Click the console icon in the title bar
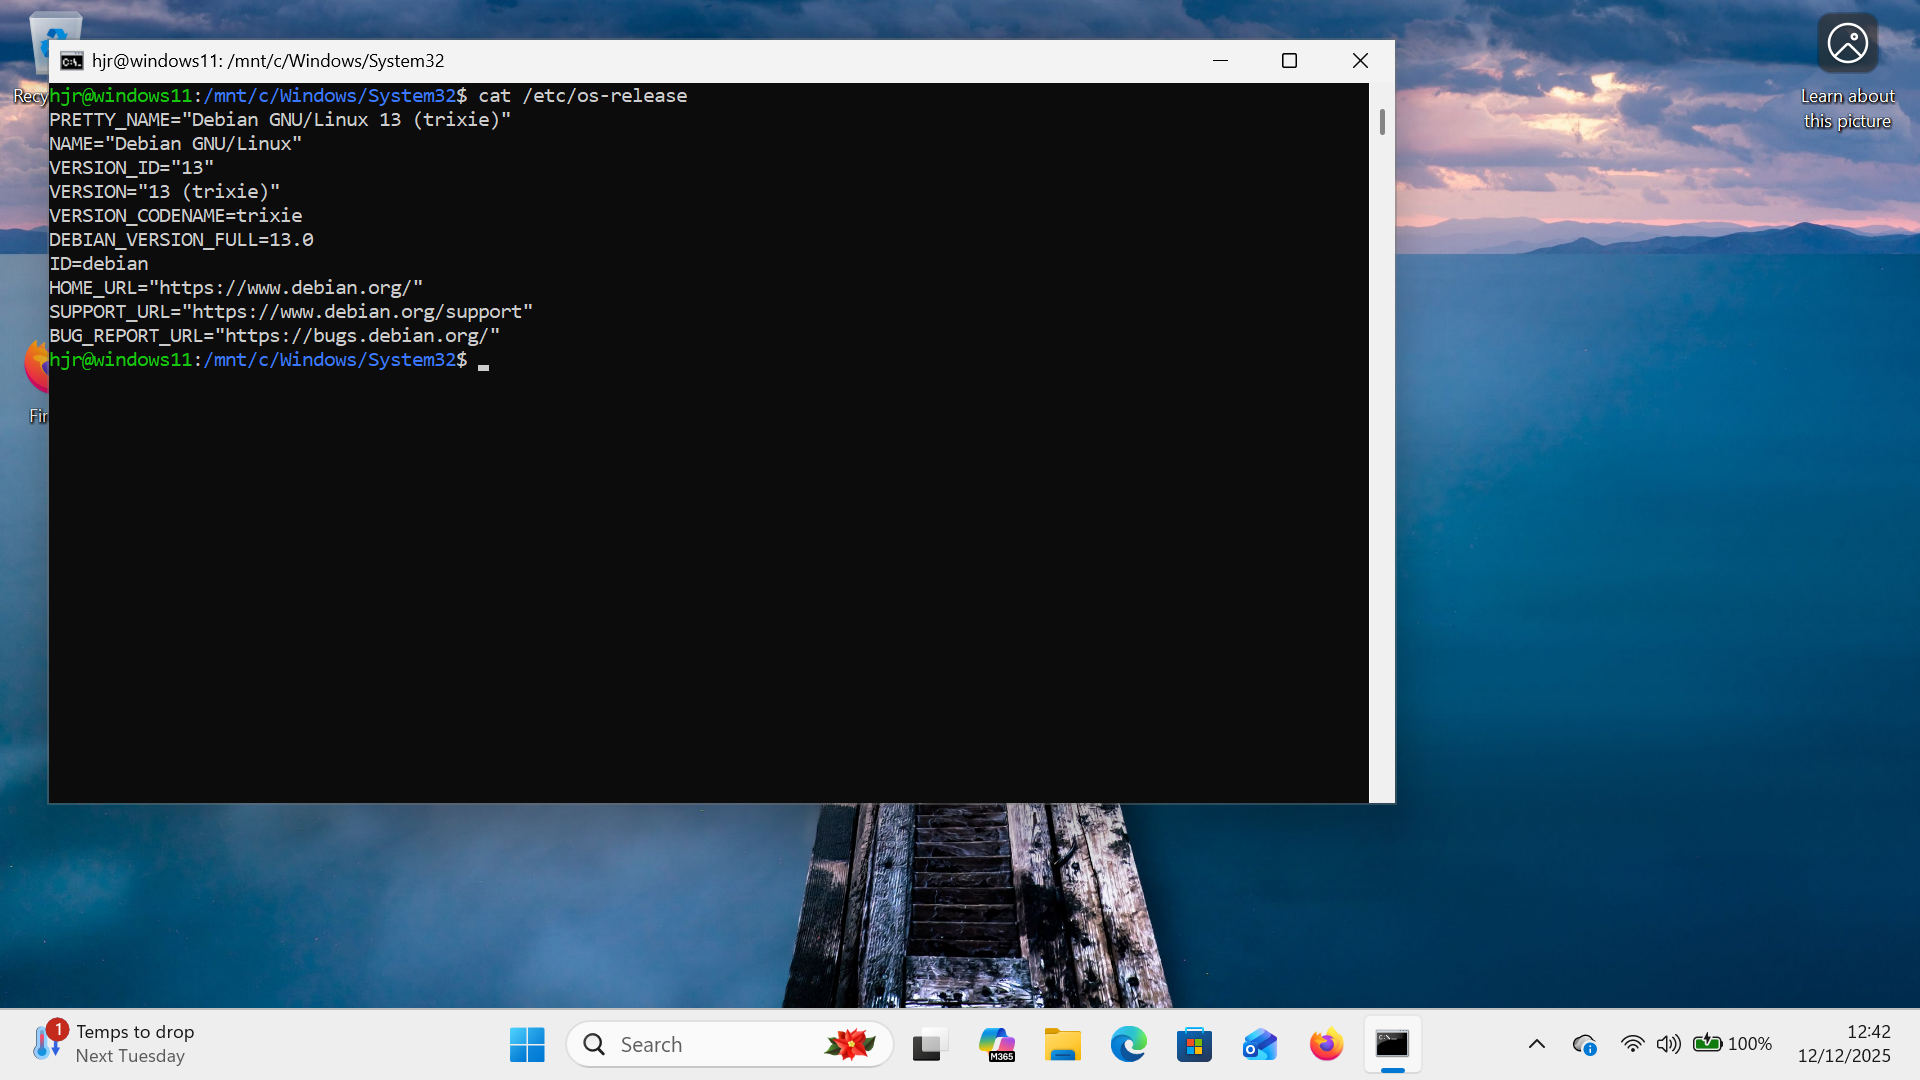Viewport: 1920px width, 1080px height. pyautogui.click(x=71, y=61)
